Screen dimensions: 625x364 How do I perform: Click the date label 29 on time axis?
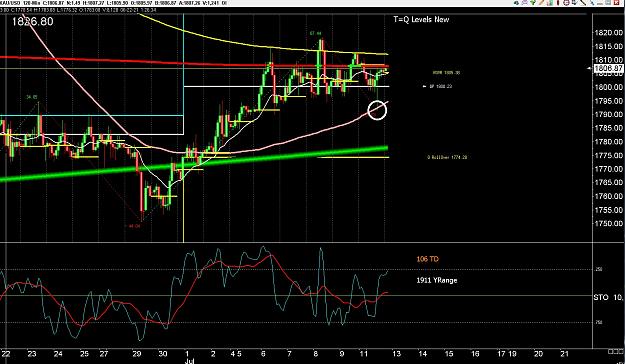click(136, 354)
